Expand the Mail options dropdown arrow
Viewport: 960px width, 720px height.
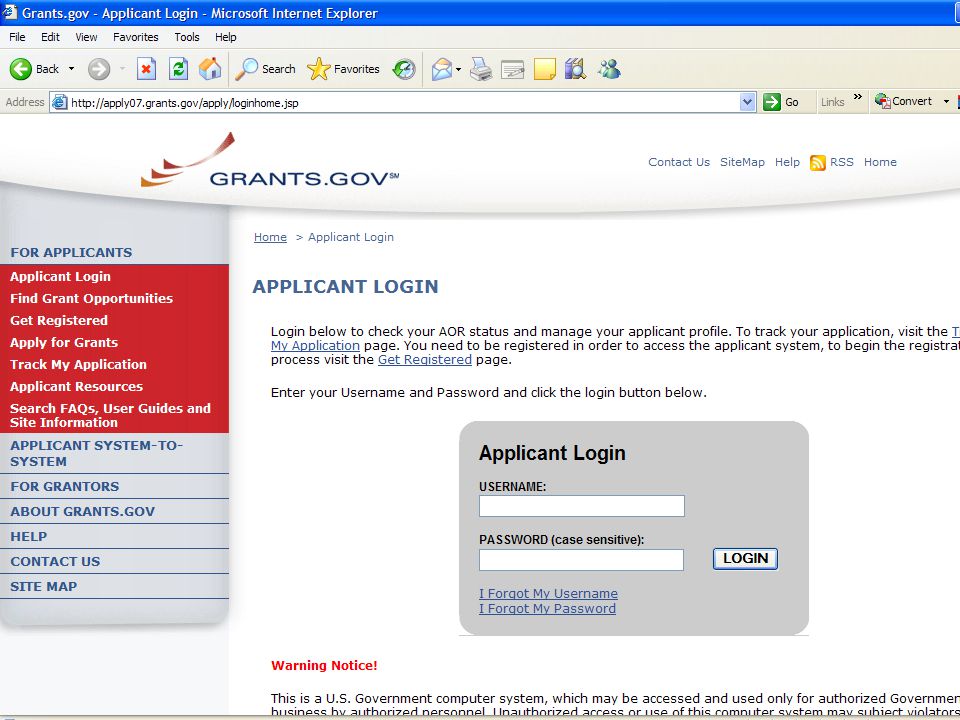[x=459, y=69]
